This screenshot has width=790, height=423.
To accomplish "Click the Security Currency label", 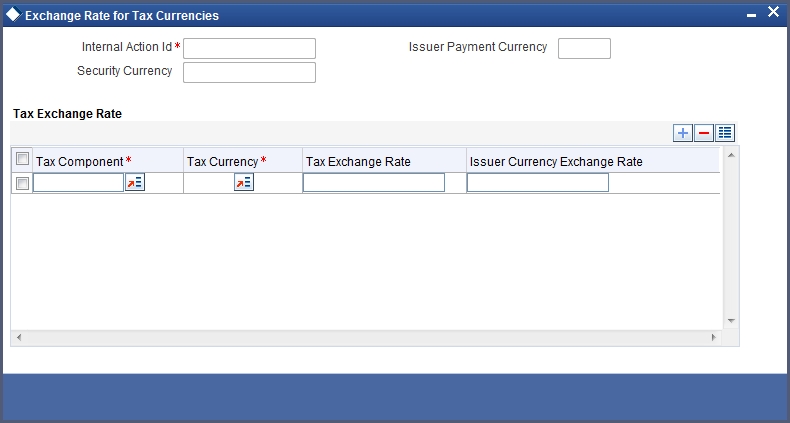I will (x=124, y=71).
